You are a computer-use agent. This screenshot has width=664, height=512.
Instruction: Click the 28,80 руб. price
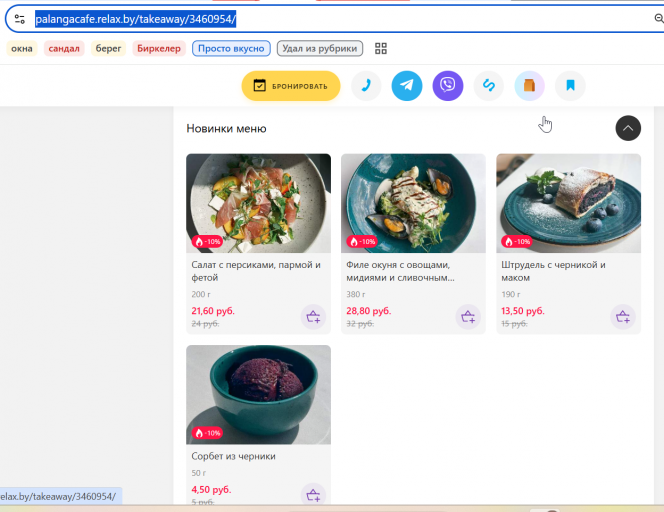point(369,311)
